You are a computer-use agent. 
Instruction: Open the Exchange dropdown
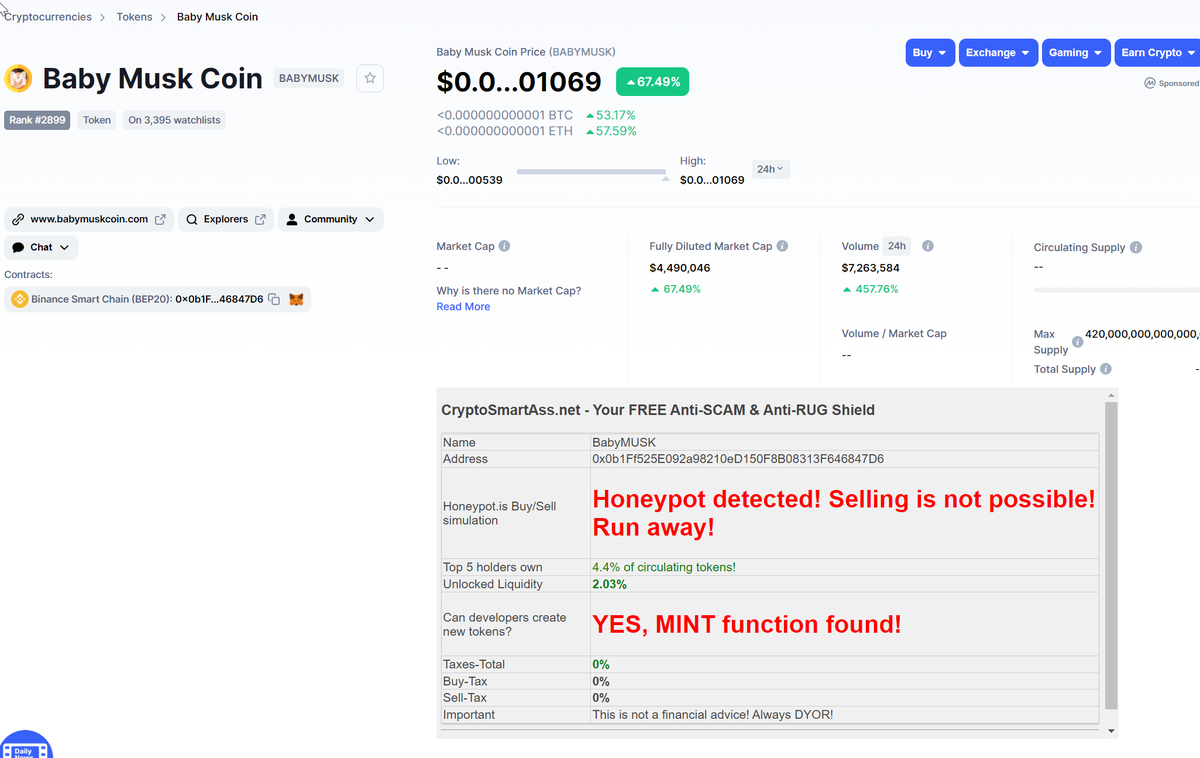[999, 53]
